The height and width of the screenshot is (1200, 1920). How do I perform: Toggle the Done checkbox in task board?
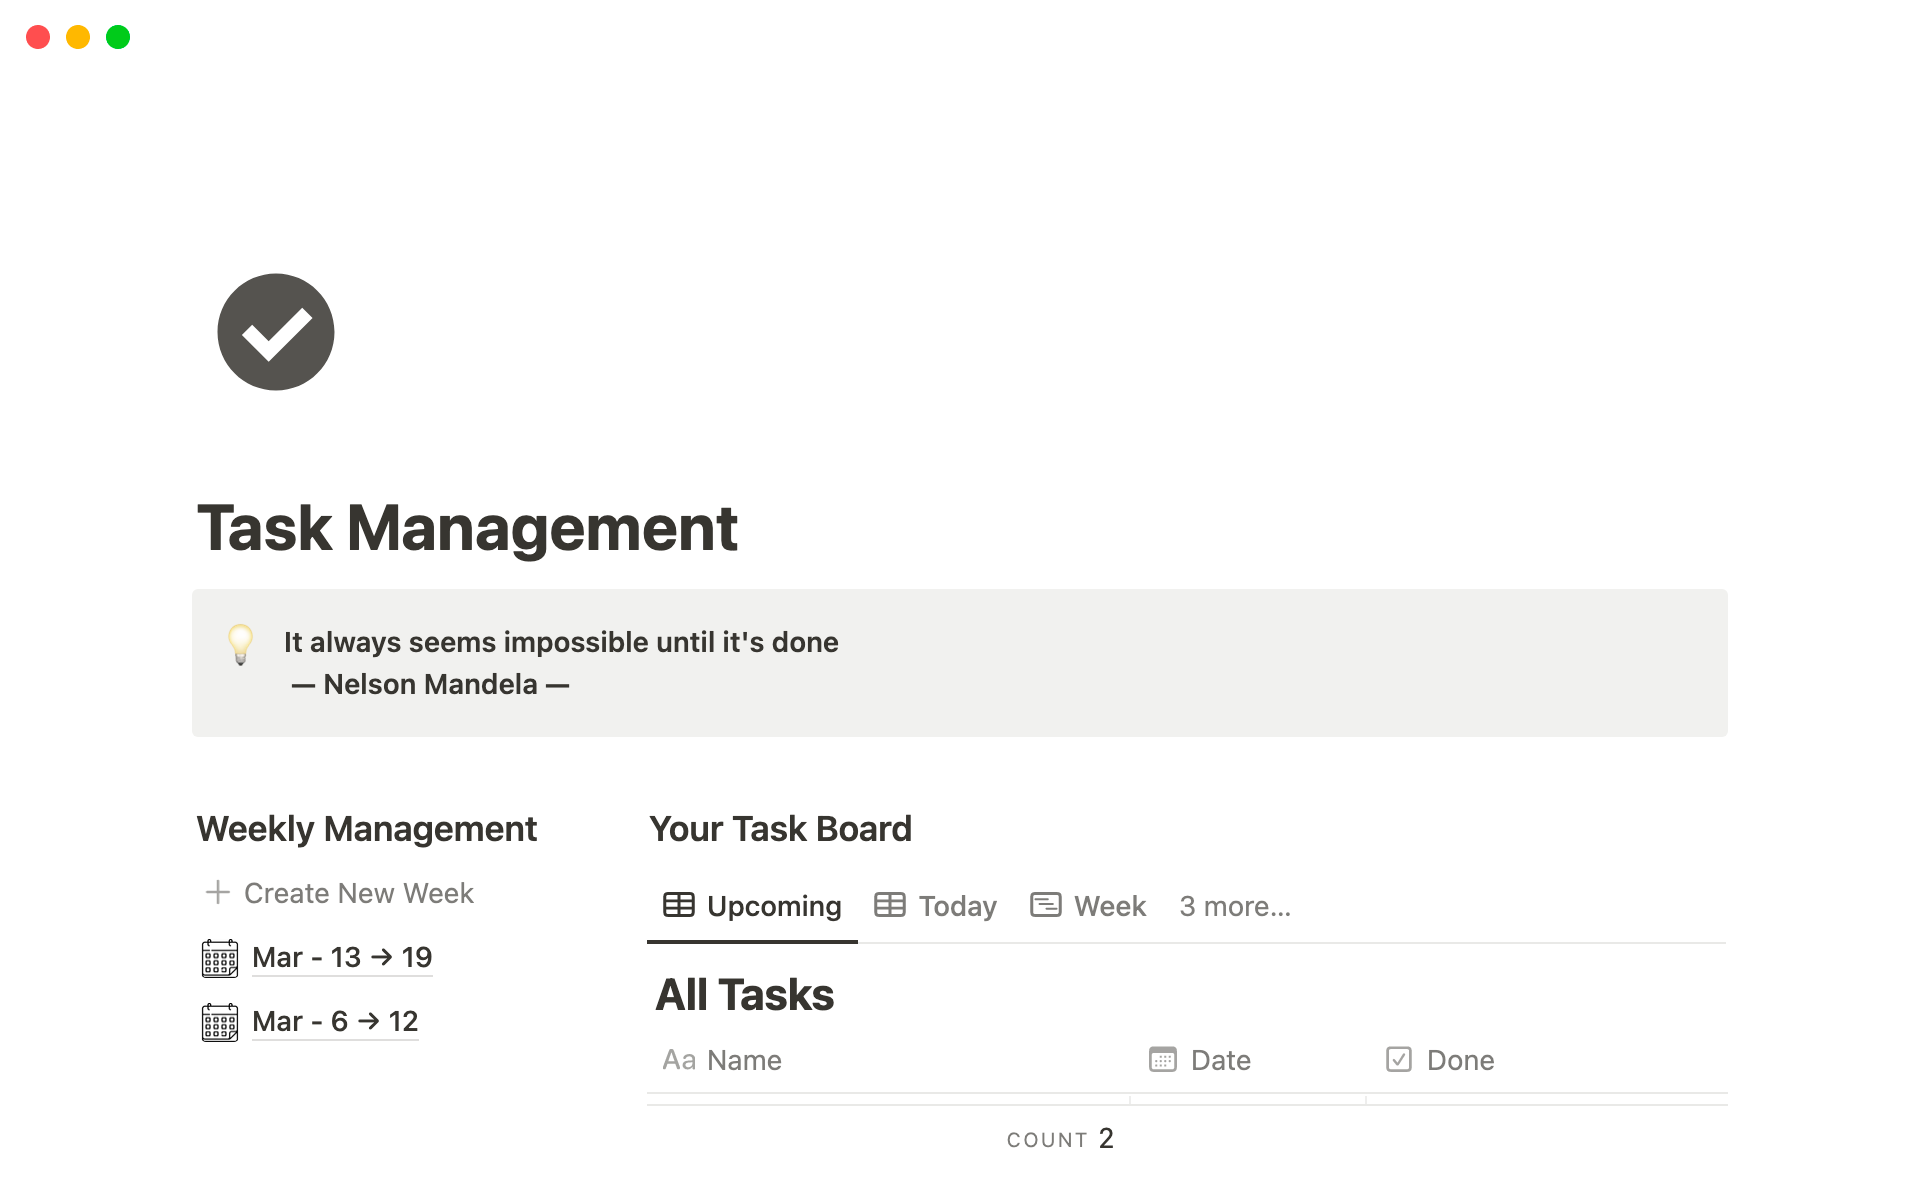point(1400,1059)
